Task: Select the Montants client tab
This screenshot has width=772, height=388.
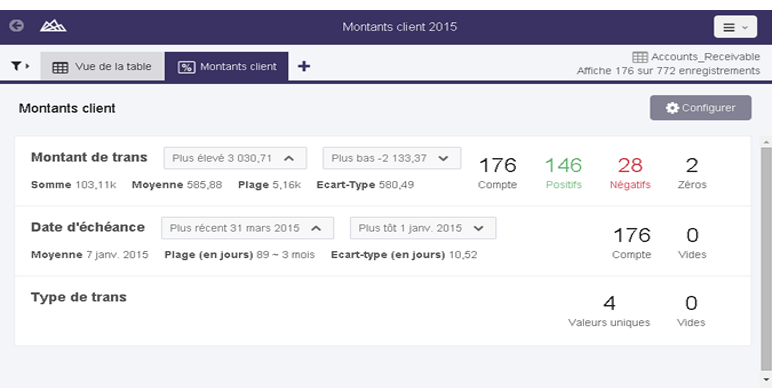Action: [226, 67]
